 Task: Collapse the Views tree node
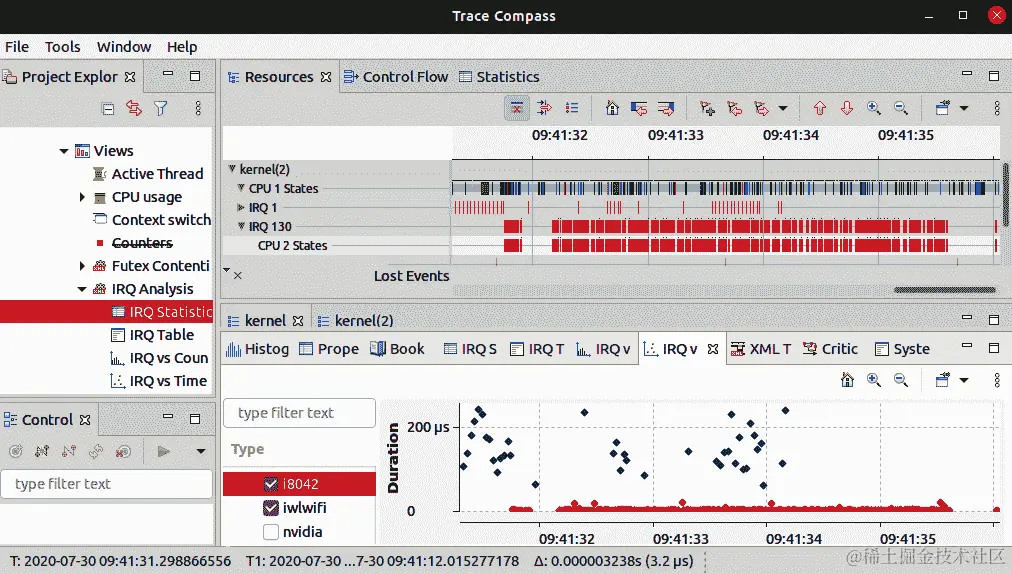click(64, 151)
